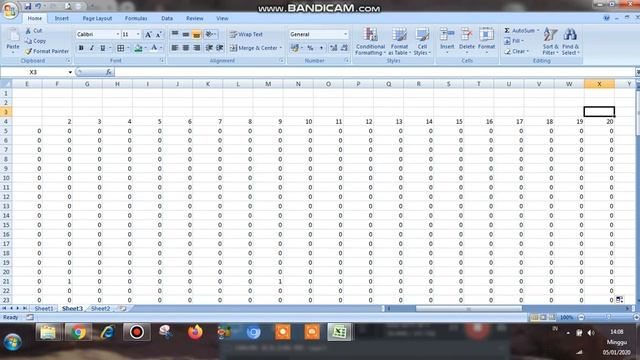Click the Name Box showing X3
The image size is (640, 360).
(x=33, y=72)
